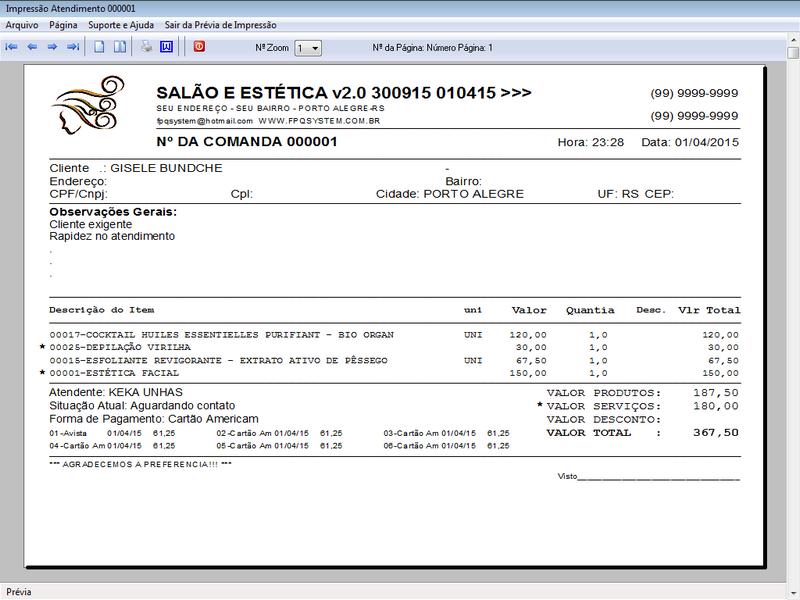Click 'fpqsystem@hotmail.com' email text
The width and height of the screenshot is (800, 600).
[x=205, y=121]
